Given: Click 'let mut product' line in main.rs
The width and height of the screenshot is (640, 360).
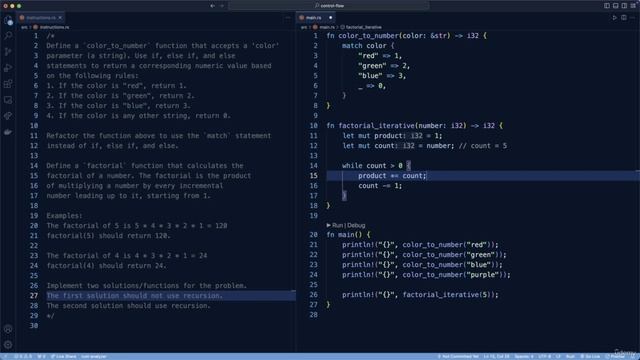Looking at the screenshot, I should tap(392, 136).
